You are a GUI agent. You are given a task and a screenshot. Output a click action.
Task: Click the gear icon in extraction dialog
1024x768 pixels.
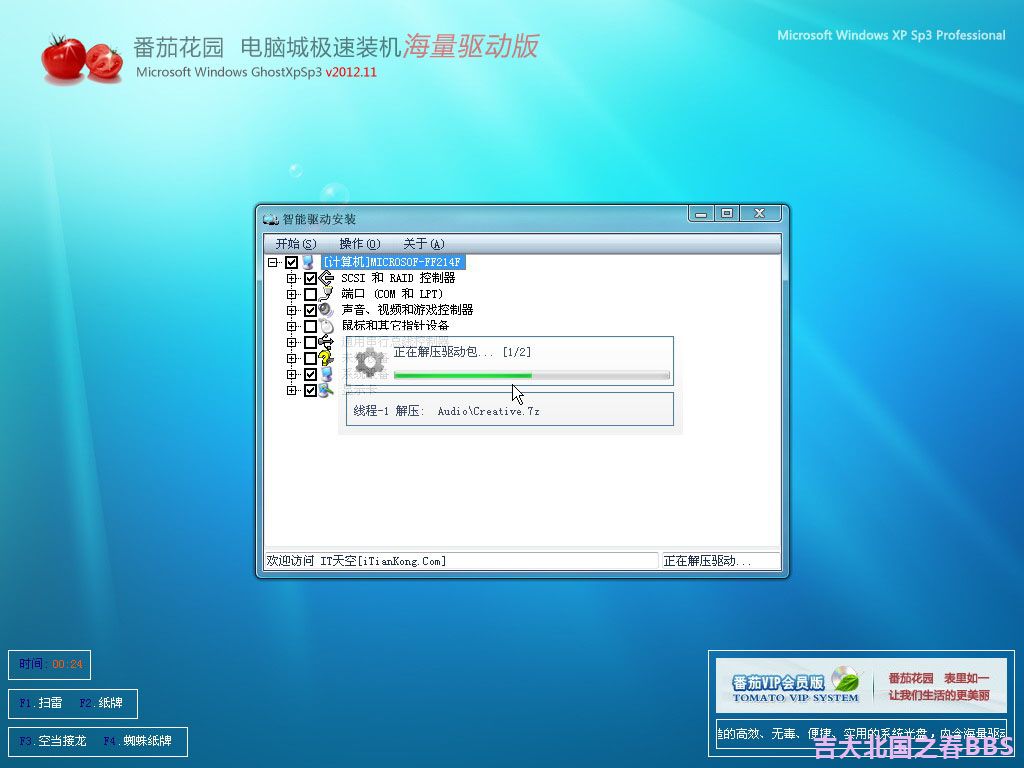click(x=370, y=363)
